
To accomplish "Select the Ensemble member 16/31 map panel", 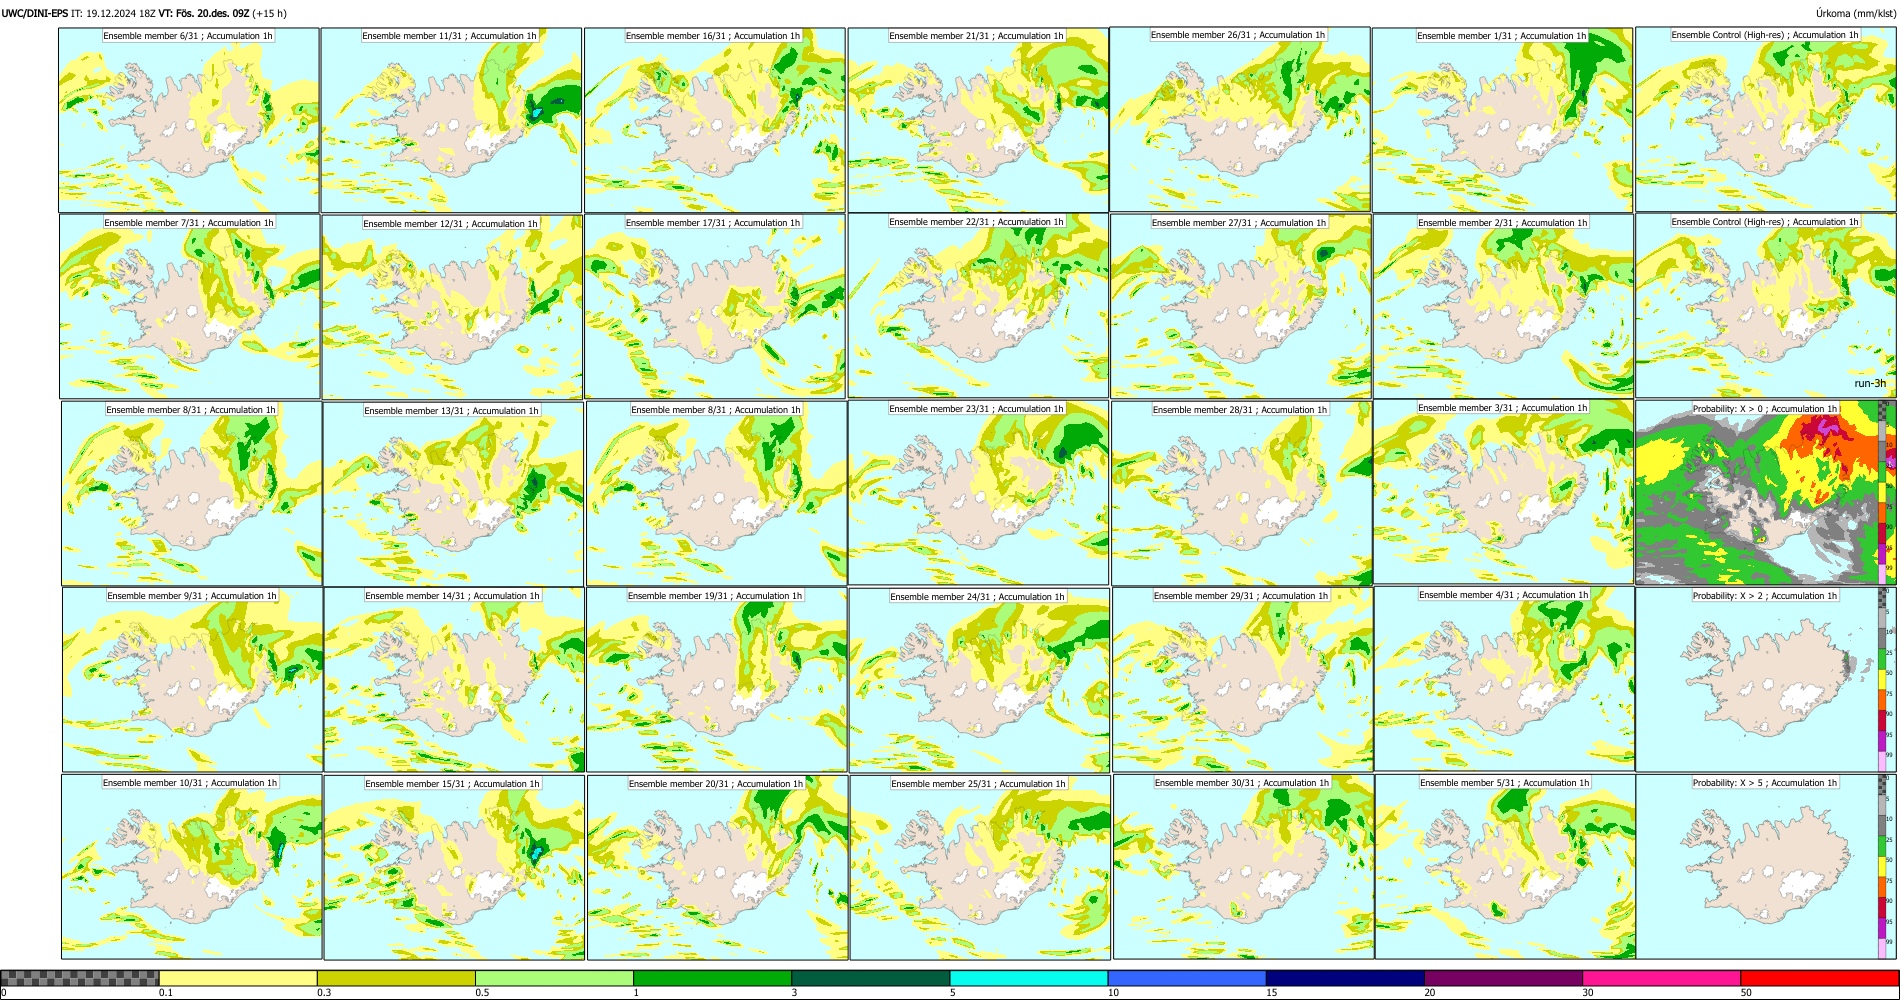I will [x=714, y=120].
